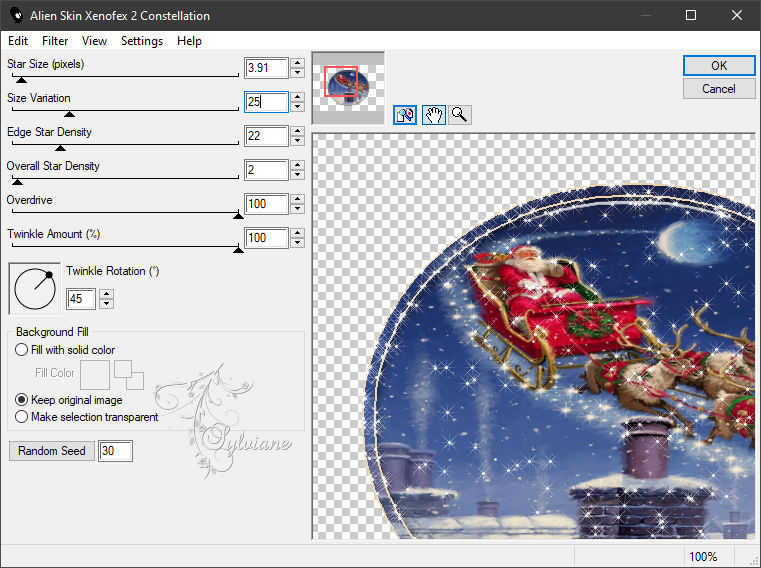Viewport: 761px width, 568px height.
Task: Maximize the Constellation window
Action: coord(691,16)
